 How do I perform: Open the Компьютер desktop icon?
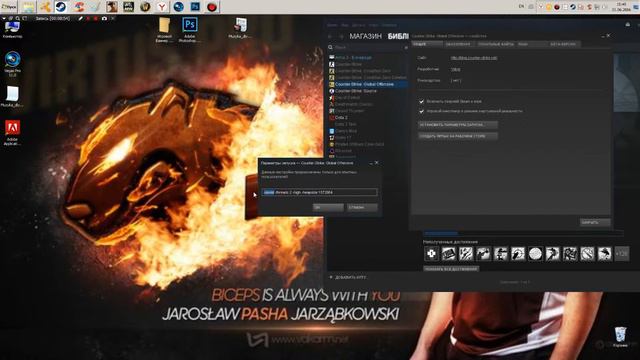coord(12,29)
